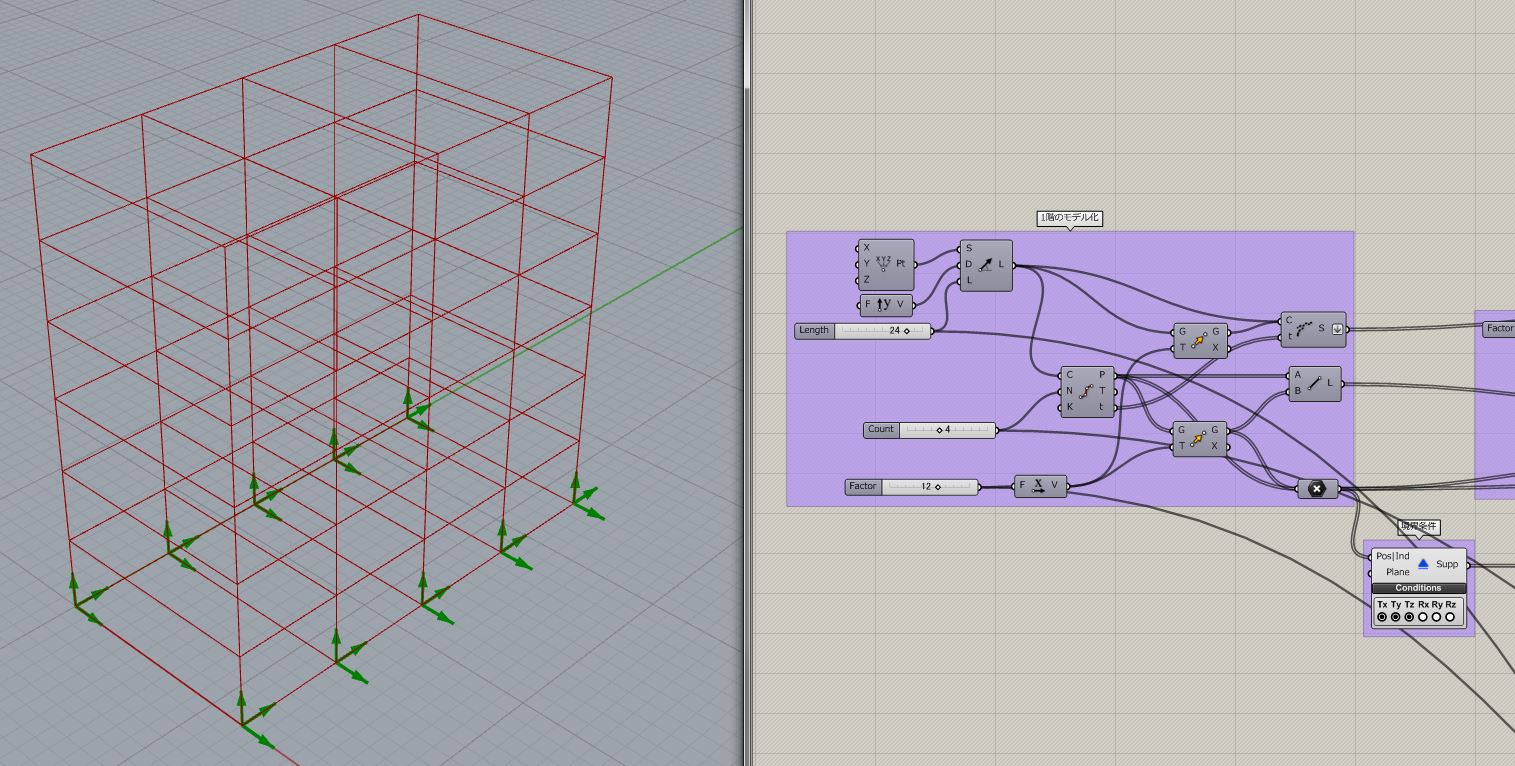Image resolution: width=1515 pixels, height=766 pixels.
Task: Select the Construct Point XYZ component icon
Action: tap(883, 264)
